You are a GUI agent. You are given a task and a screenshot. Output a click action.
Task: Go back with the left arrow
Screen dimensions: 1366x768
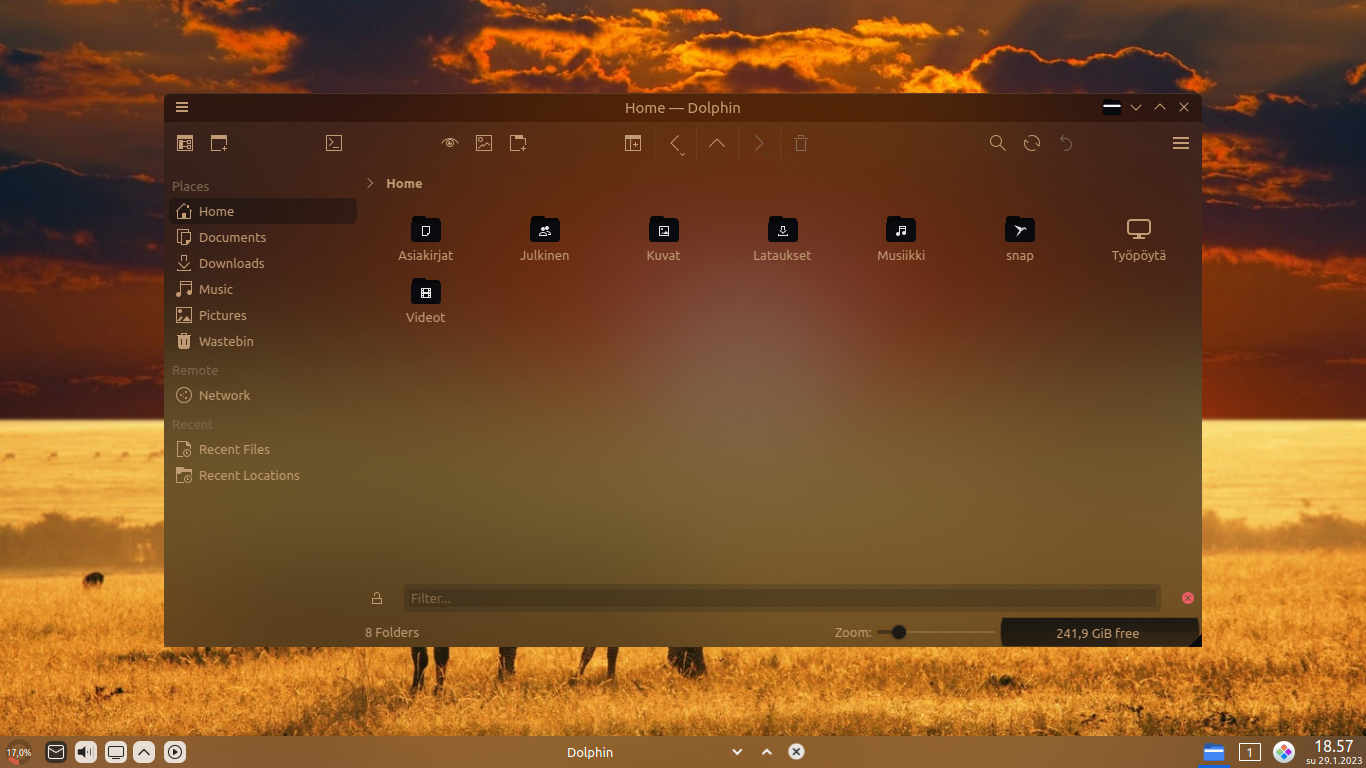tap(675, 142)
